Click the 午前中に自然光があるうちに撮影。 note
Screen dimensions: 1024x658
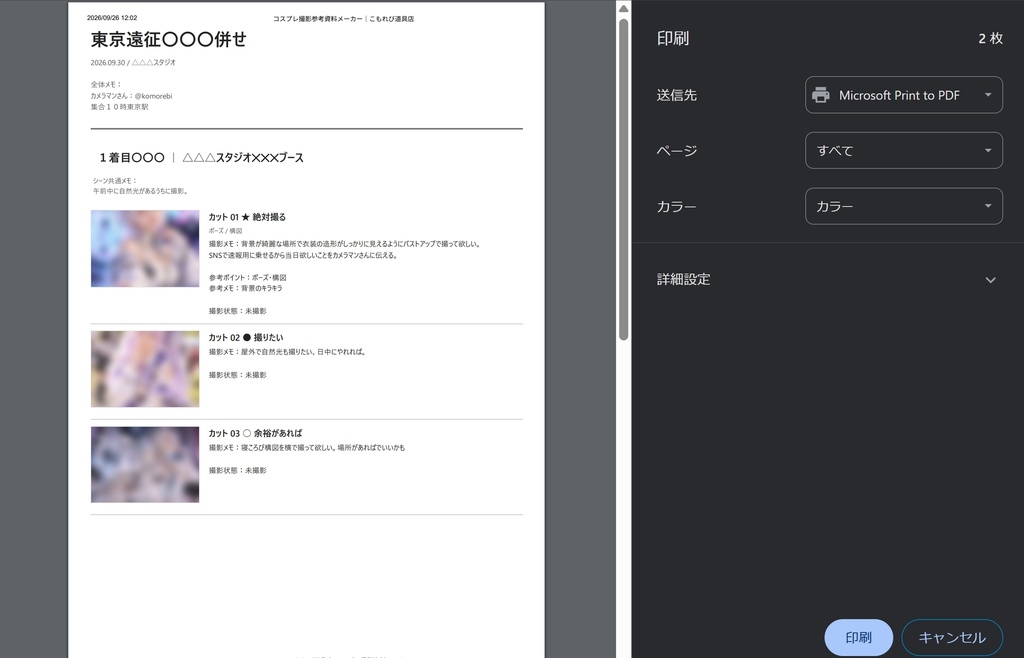(x=142, y=192)
